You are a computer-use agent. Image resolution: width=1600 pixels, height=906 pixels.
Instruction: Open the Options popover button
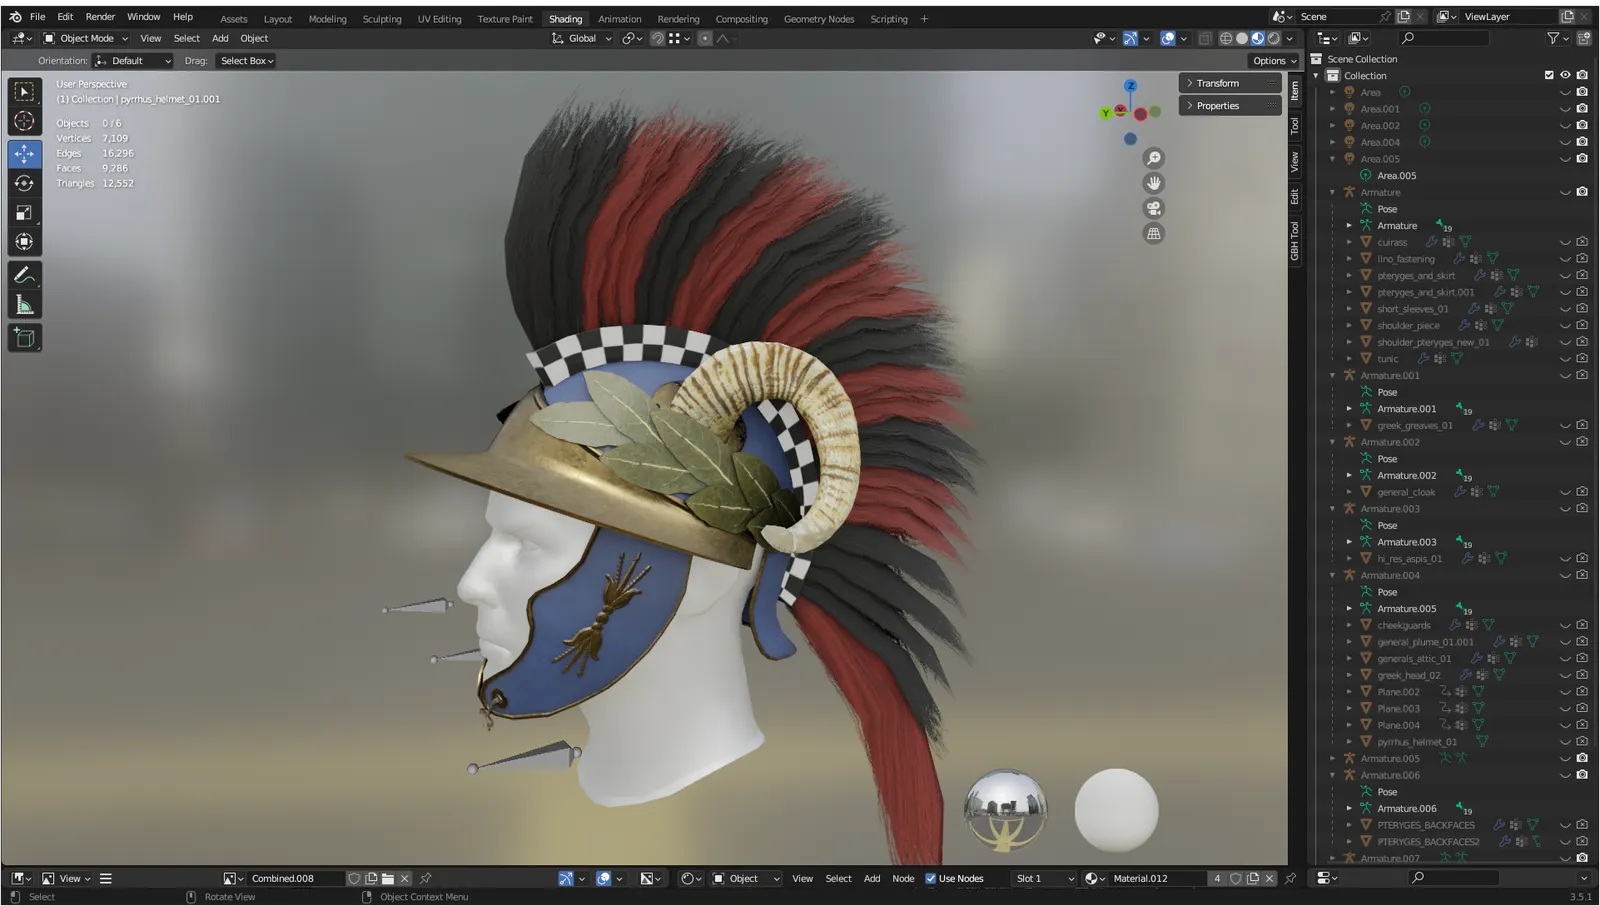1273,61
